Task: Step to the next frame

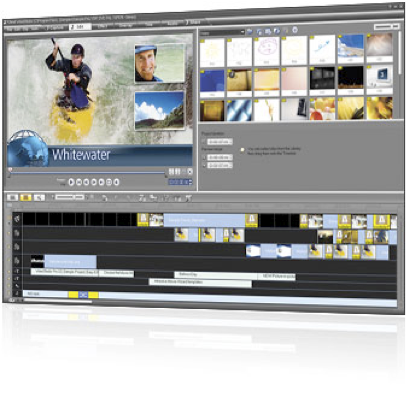Action: (x=94, y=182)
